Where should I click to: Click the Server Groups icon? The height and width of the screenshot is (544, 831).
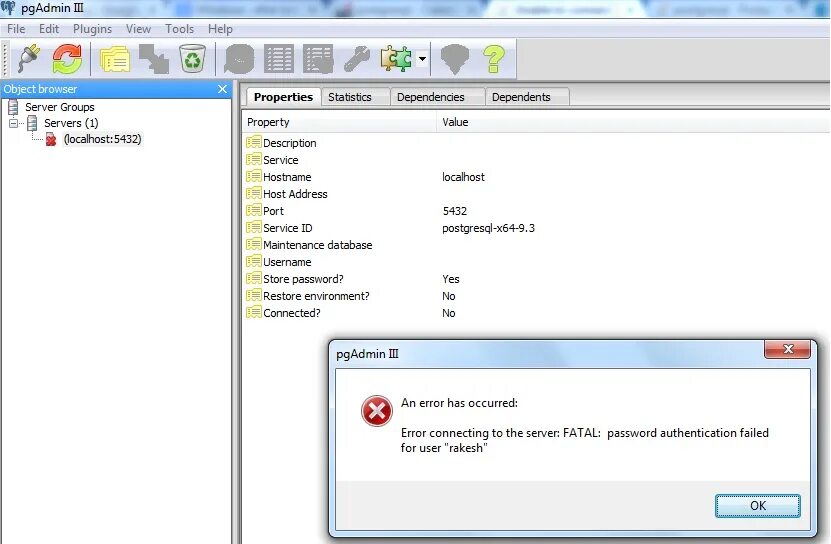coord(13,107)
